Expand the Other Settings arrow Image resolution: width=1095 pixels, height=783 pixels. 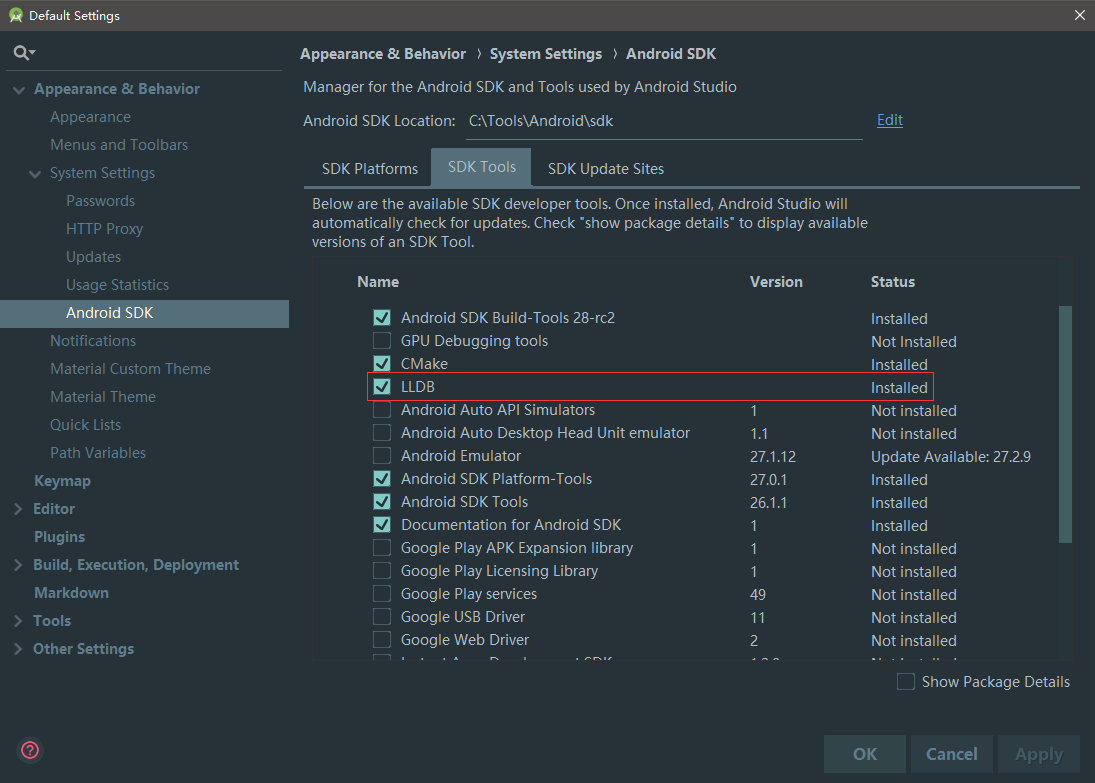18,648
